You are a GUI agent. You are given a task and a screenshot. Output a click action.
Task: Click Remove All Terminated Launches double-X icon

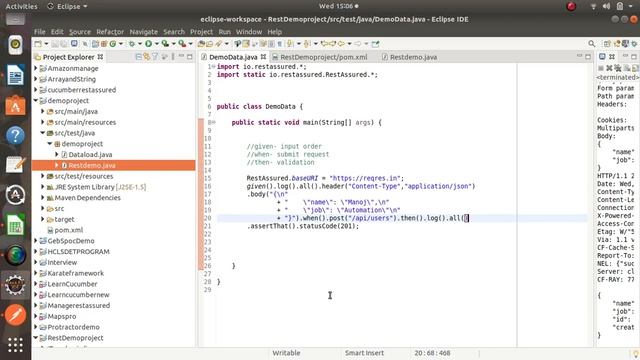[x=618, y=68]
